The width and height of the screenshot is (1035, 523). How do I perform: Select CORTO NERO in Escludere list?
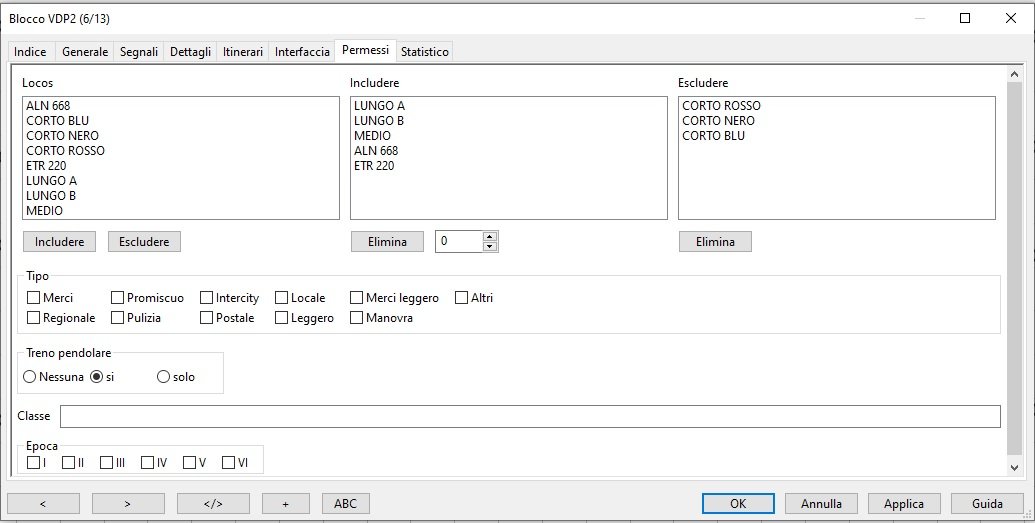click(718, 121)
